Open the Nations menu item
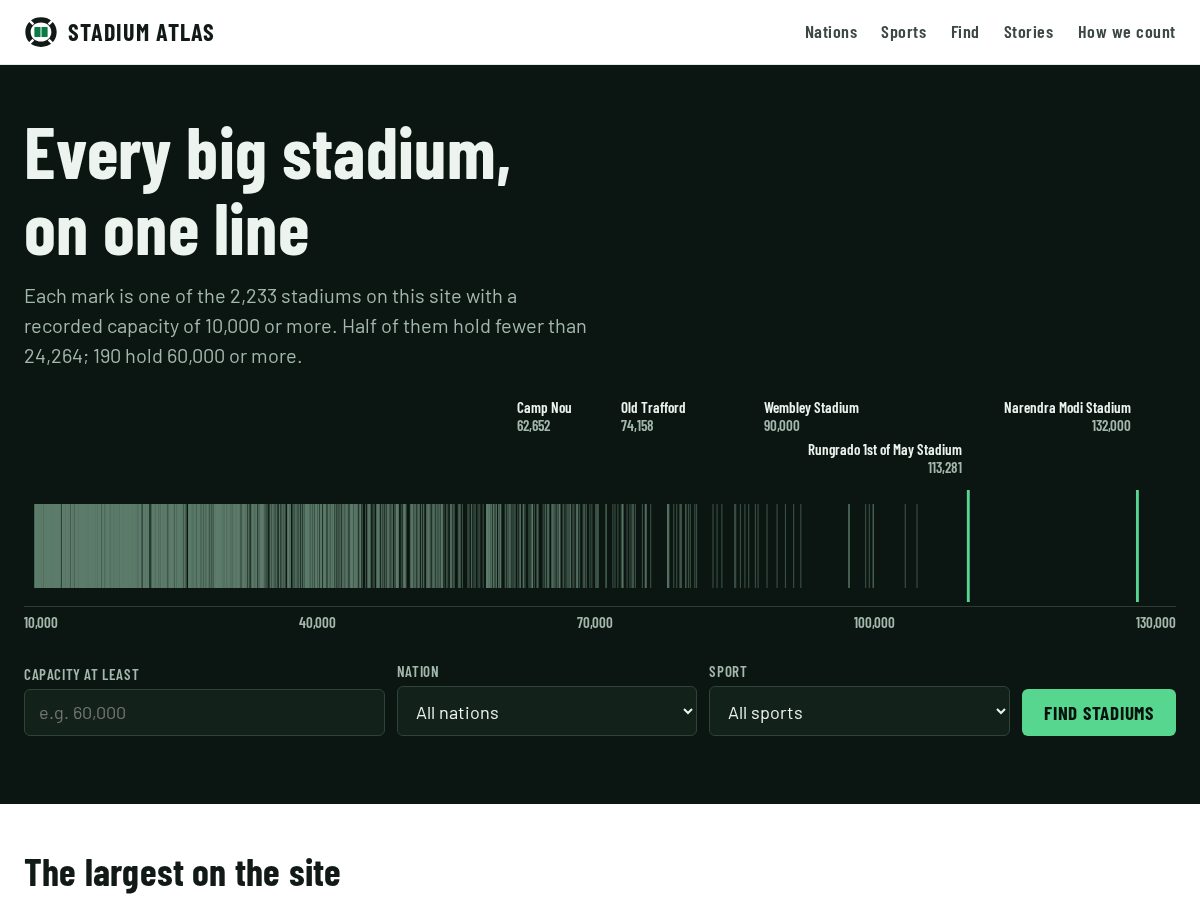This screenshot has height=900, width=1200. [831, 32]
